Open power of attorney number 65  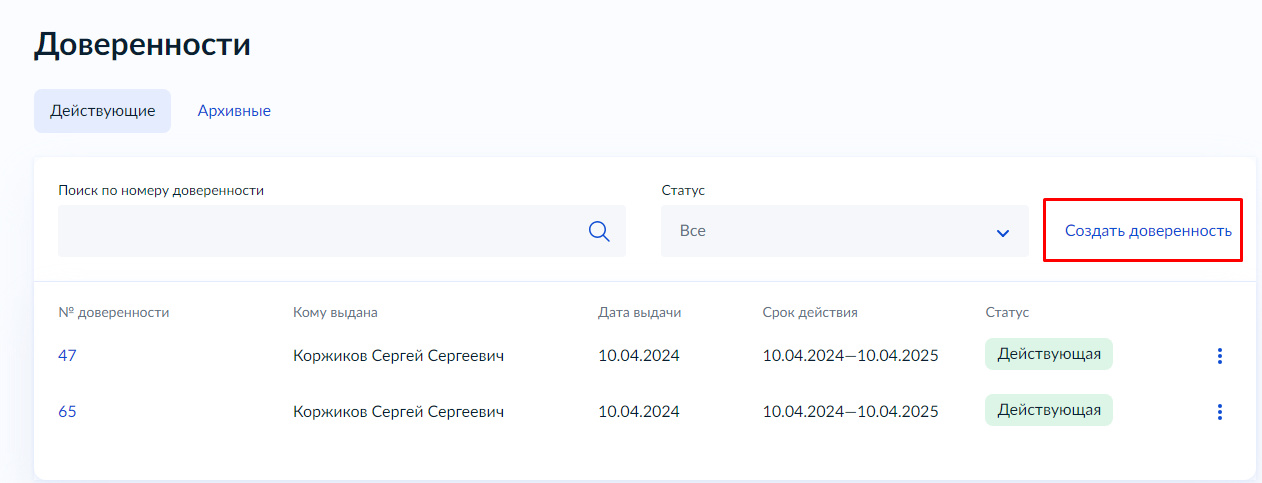coord(67,411)
